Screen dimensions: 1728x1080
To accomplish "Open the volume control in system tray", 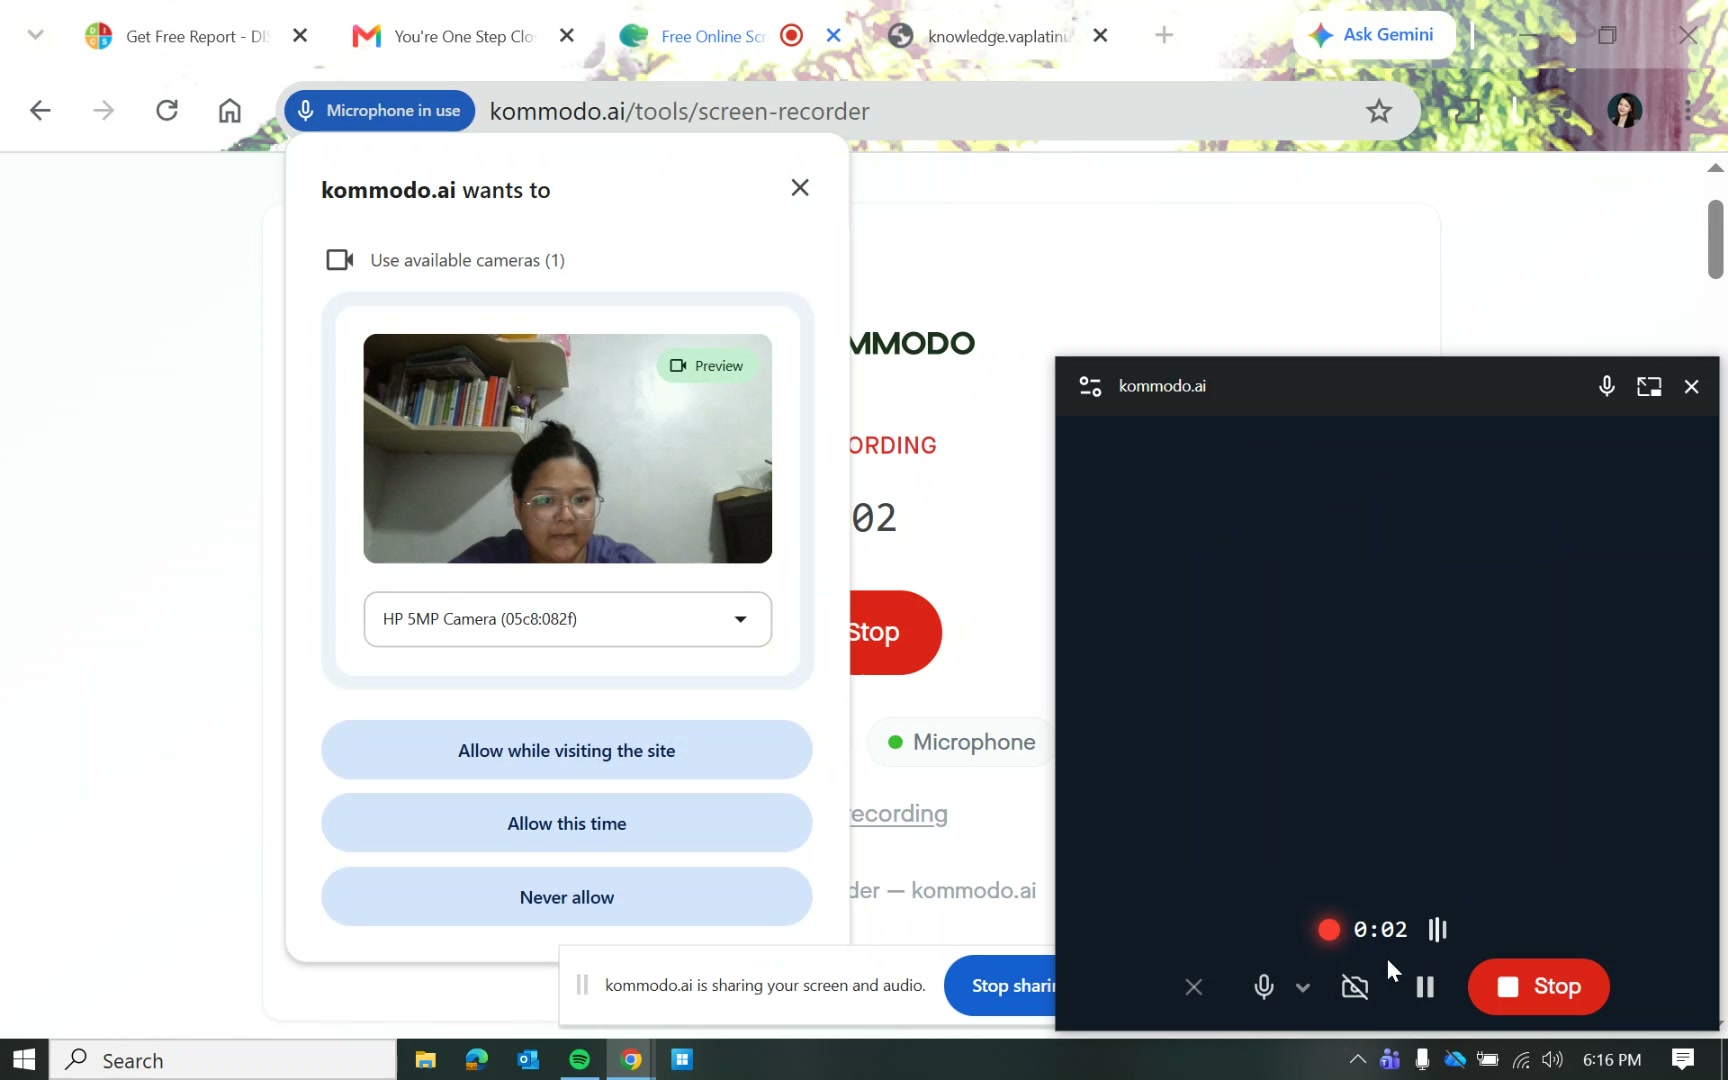I will point(1552,1059).
